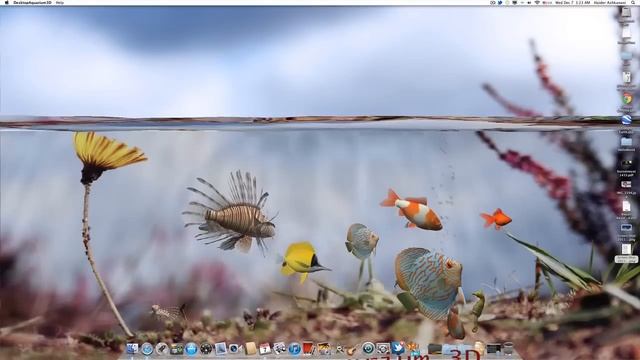Open iTunes from the Dock
Viewport: 640px width, 360px height.
(294, 349)
